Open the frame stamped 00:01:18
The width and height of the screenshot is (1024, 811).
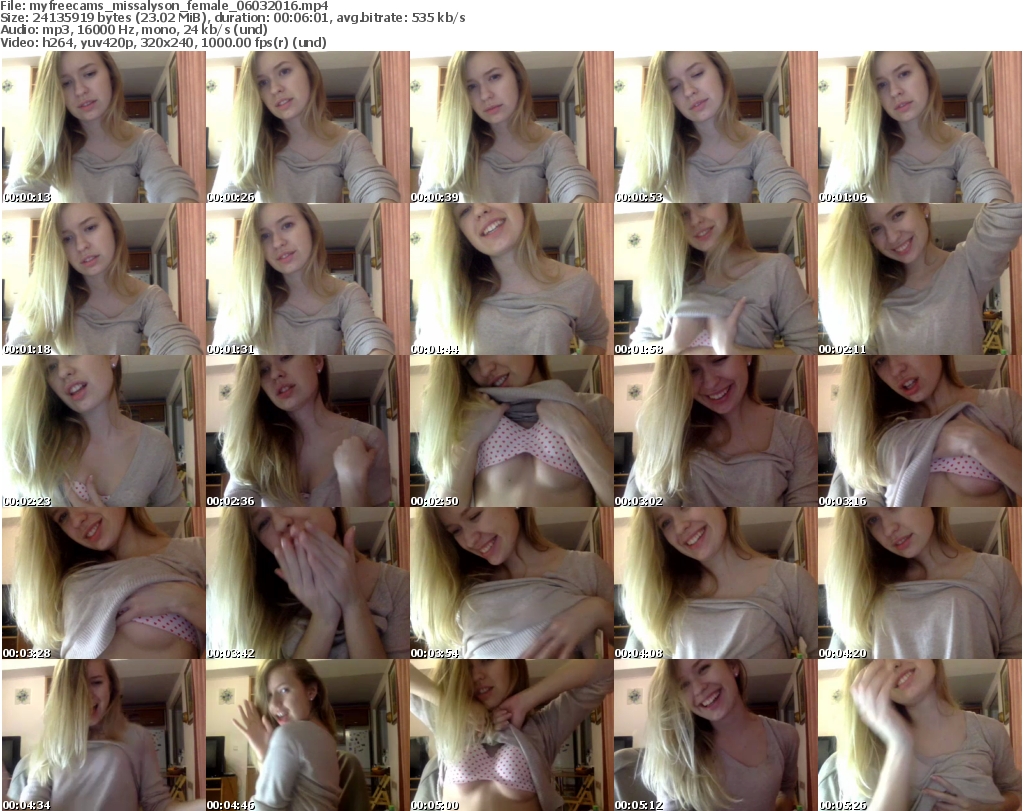(x=103, y=279)
